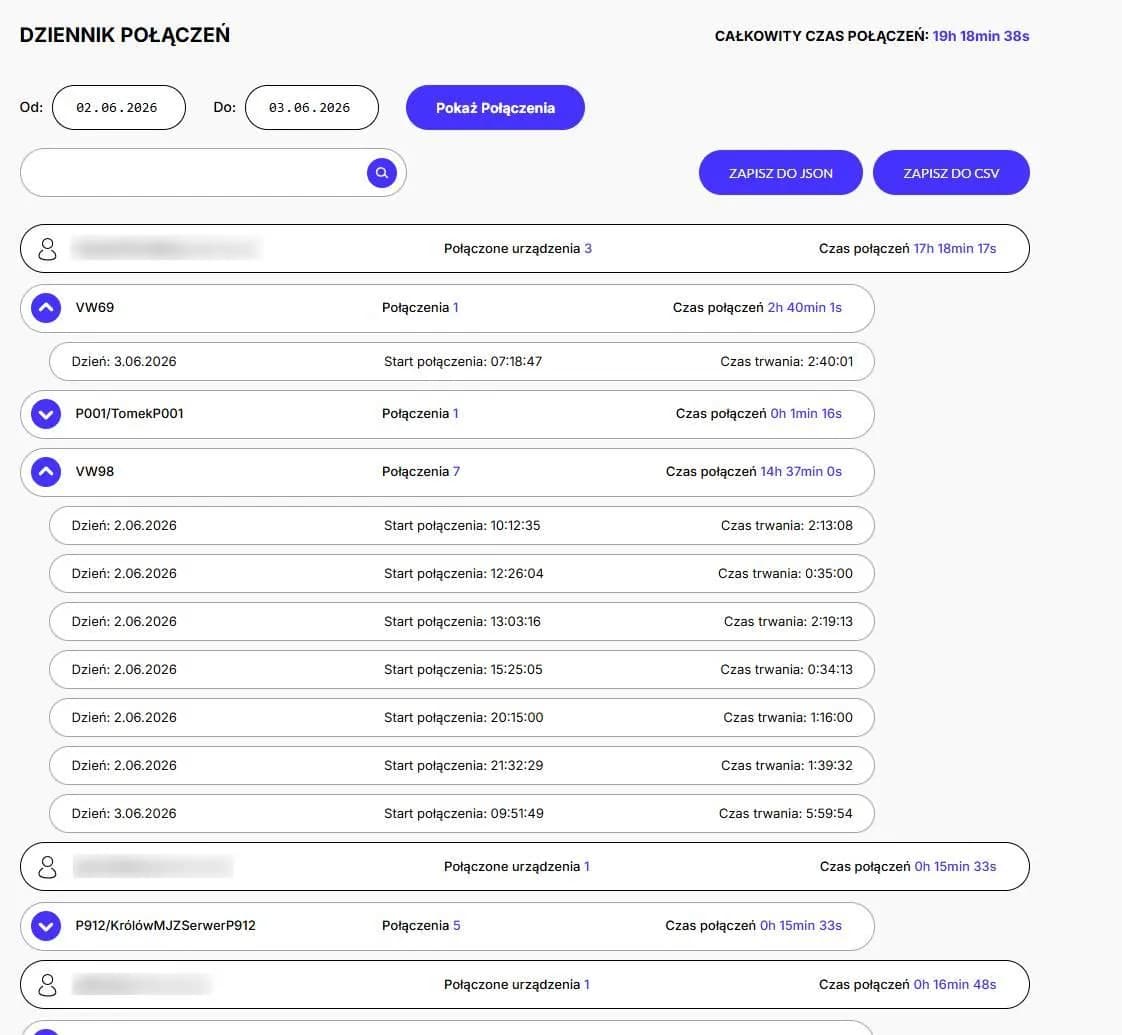Click the search magnifier icon button
Image resolution: width=1122 pixels, height=1035 pixels.
pos(382,172)
